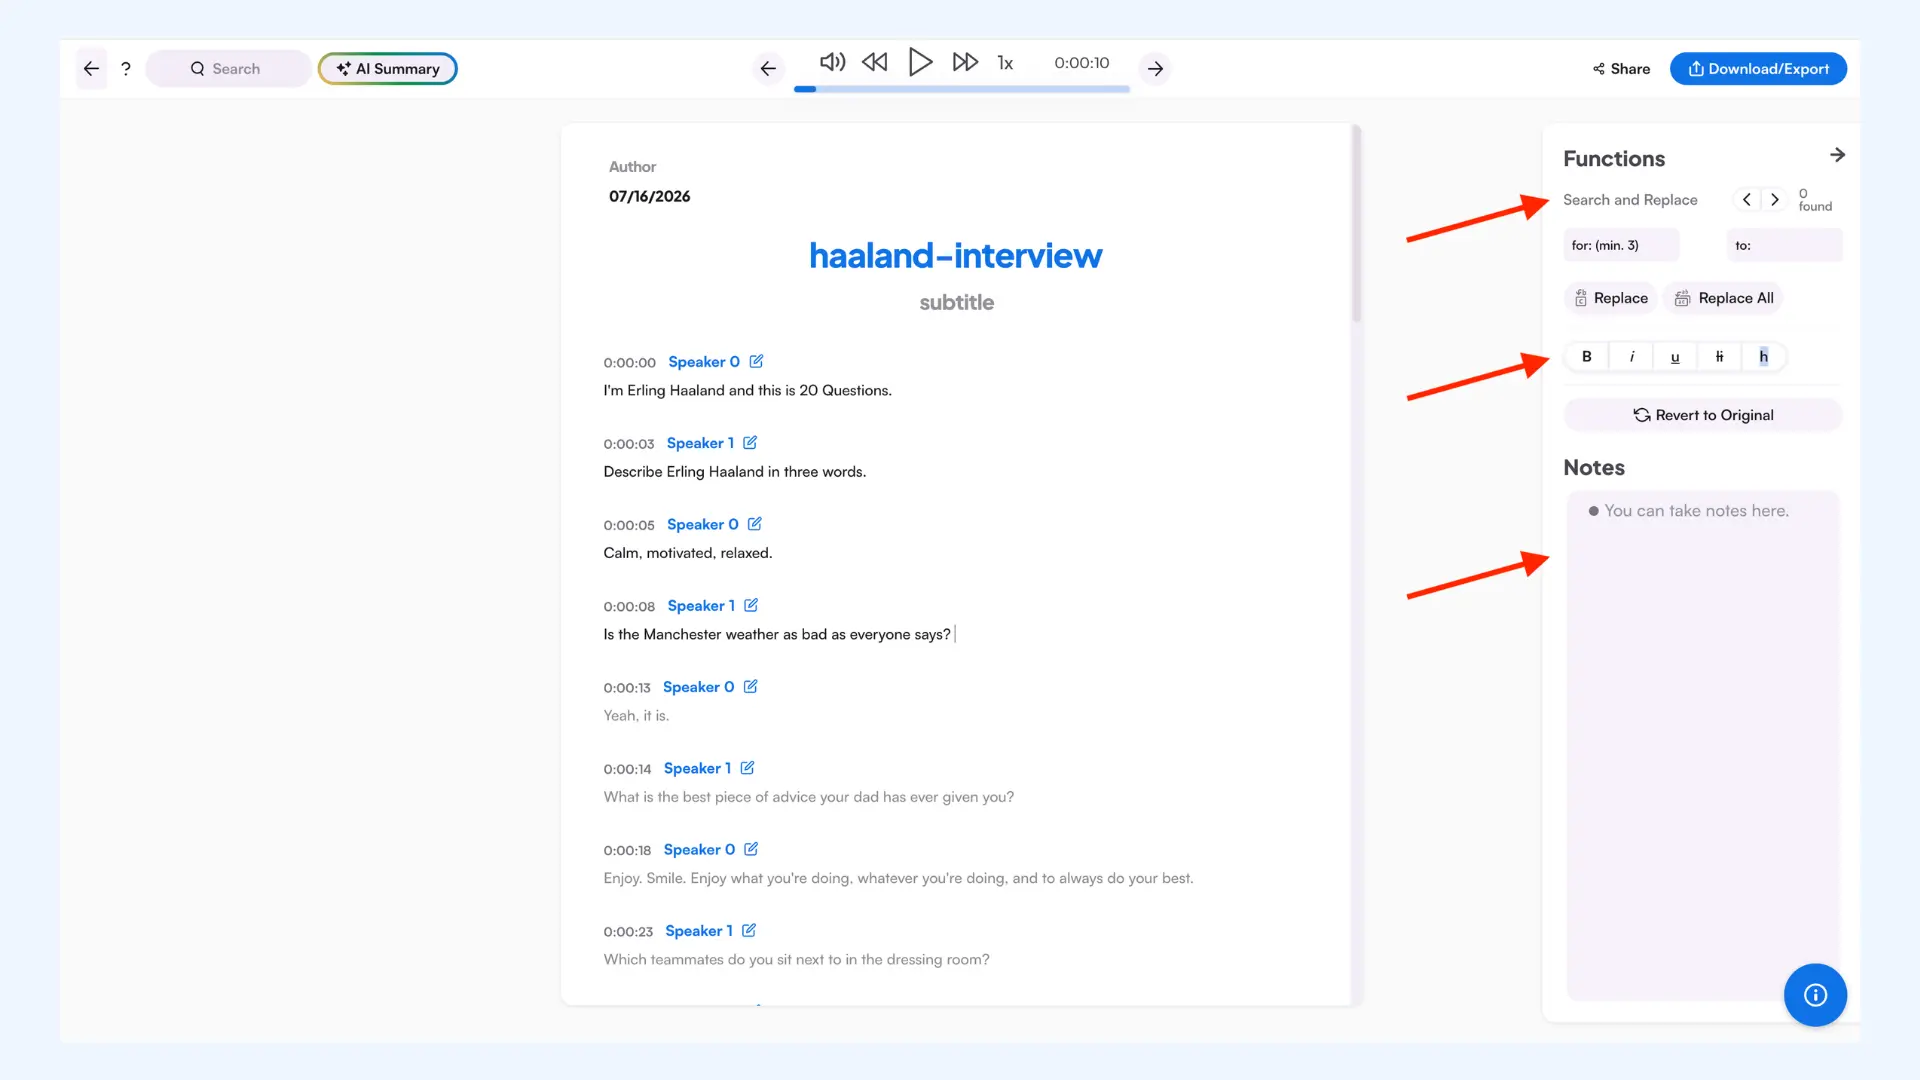Click the 'for: (min. 3)' search field
Image resolution: width=1920 pixels, height=1080 pixels.
pos(1621,245)
